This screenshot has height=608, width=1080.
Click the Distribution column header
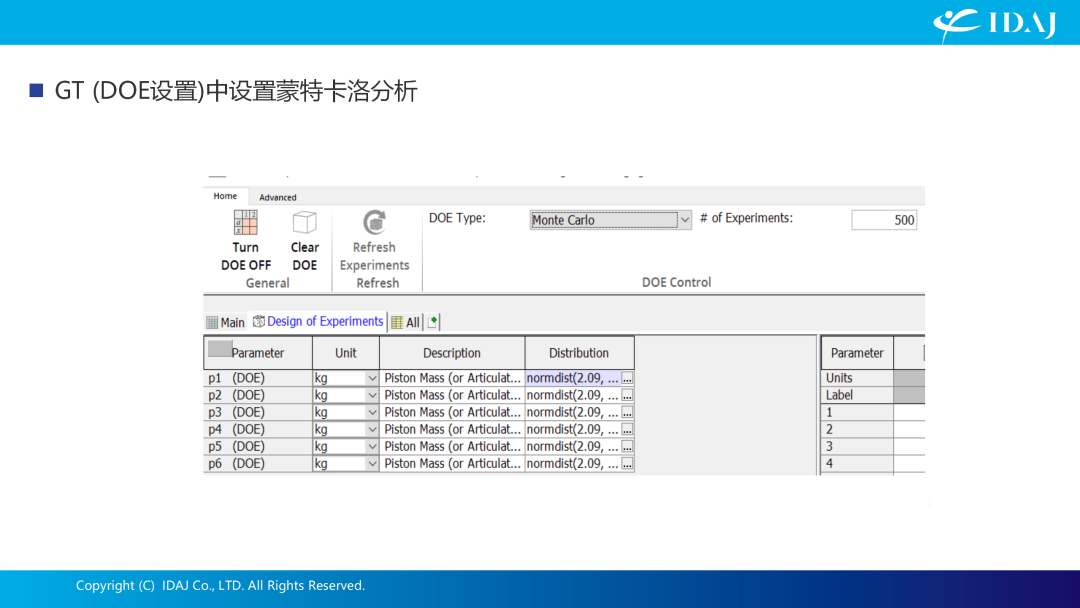[579, 353]
